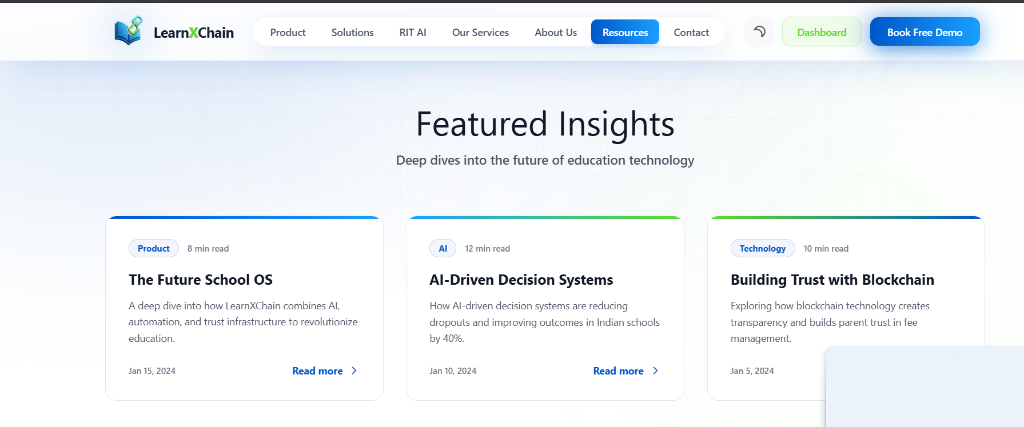Open Our Services navigation item
1024x427 pixels.
(481, 32)
